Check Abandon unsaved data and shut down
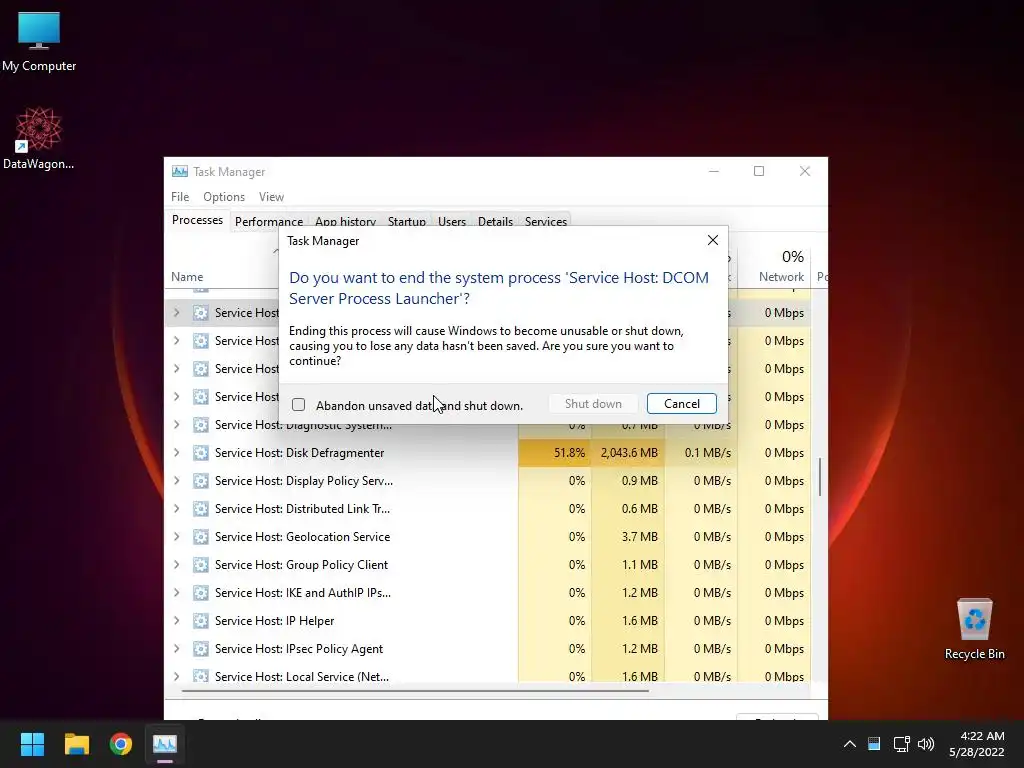1024x768 pixels. click(298, 405)
